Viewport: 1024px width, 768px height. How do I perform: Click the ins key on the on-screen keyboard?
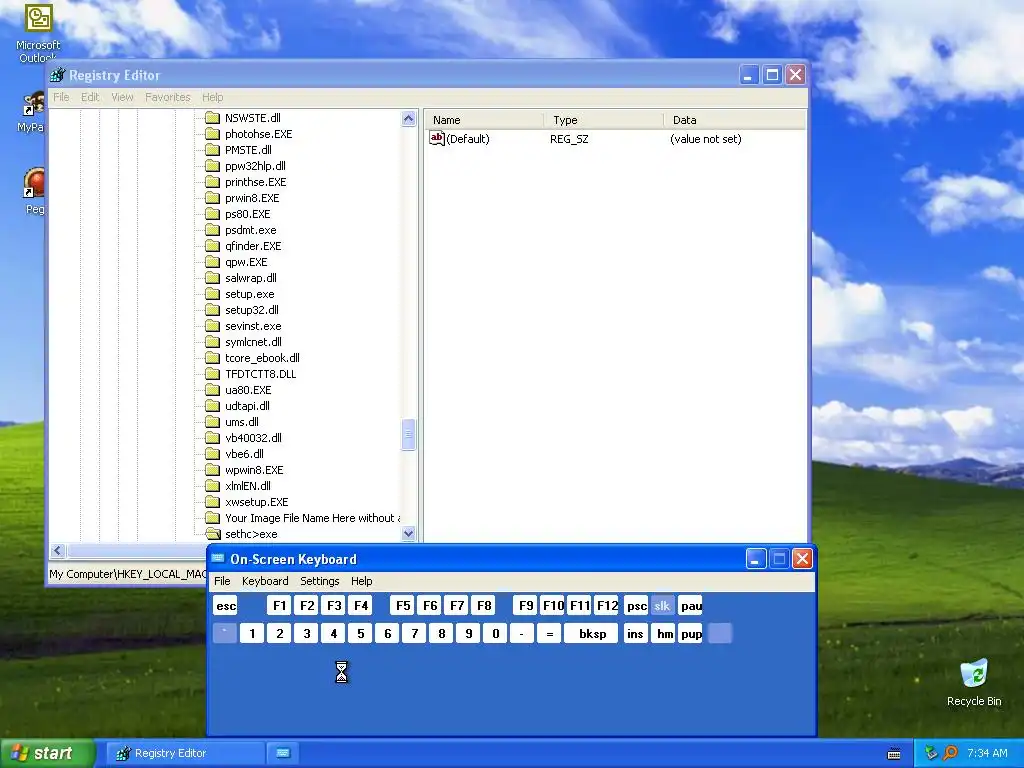[x=635, y=633]
